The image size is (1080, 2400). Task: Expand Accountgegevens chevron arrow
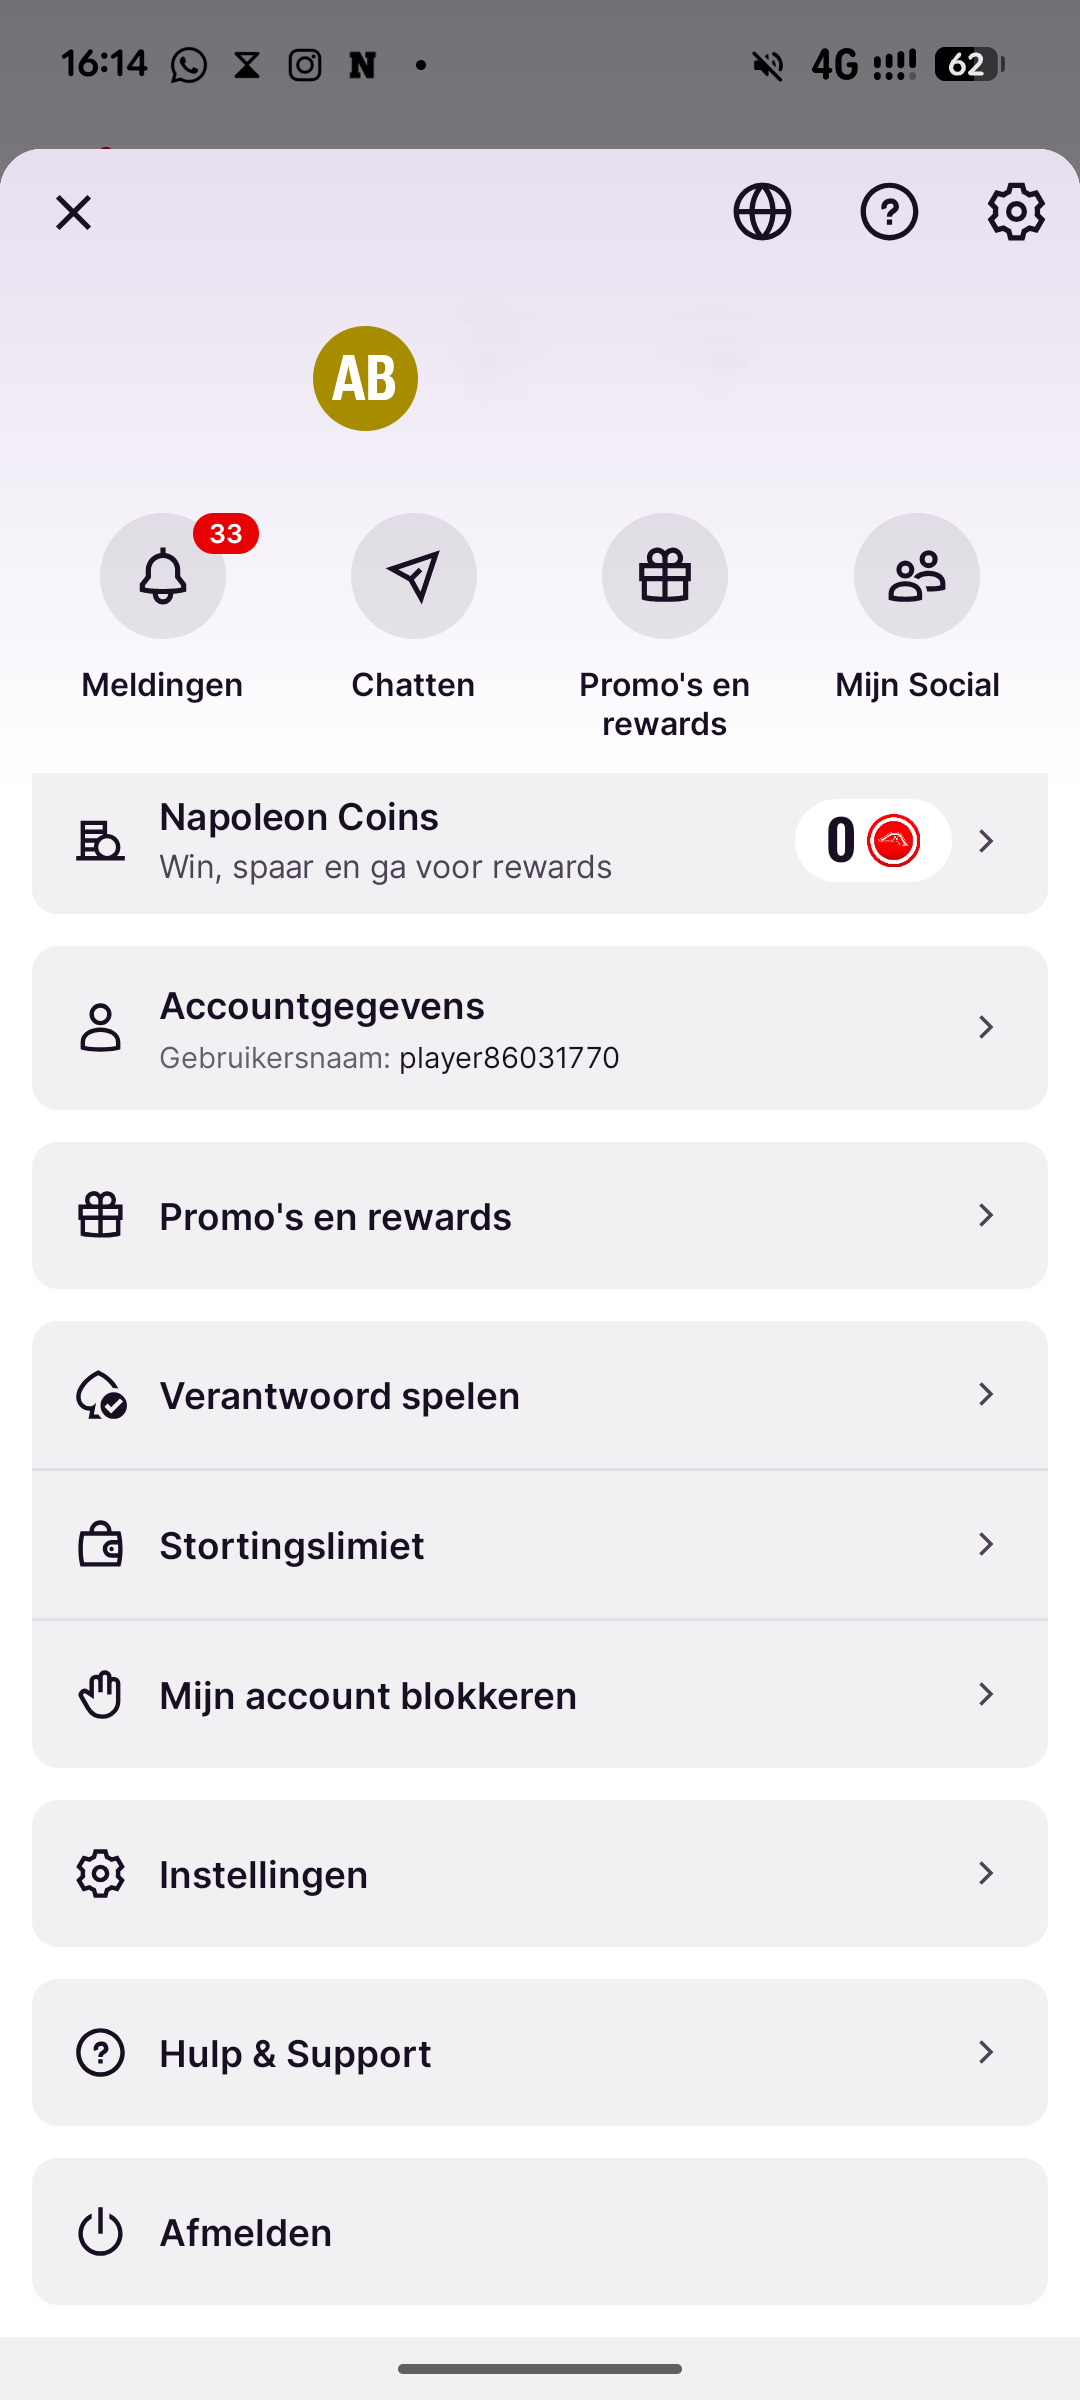click(x=986, y=1027)
